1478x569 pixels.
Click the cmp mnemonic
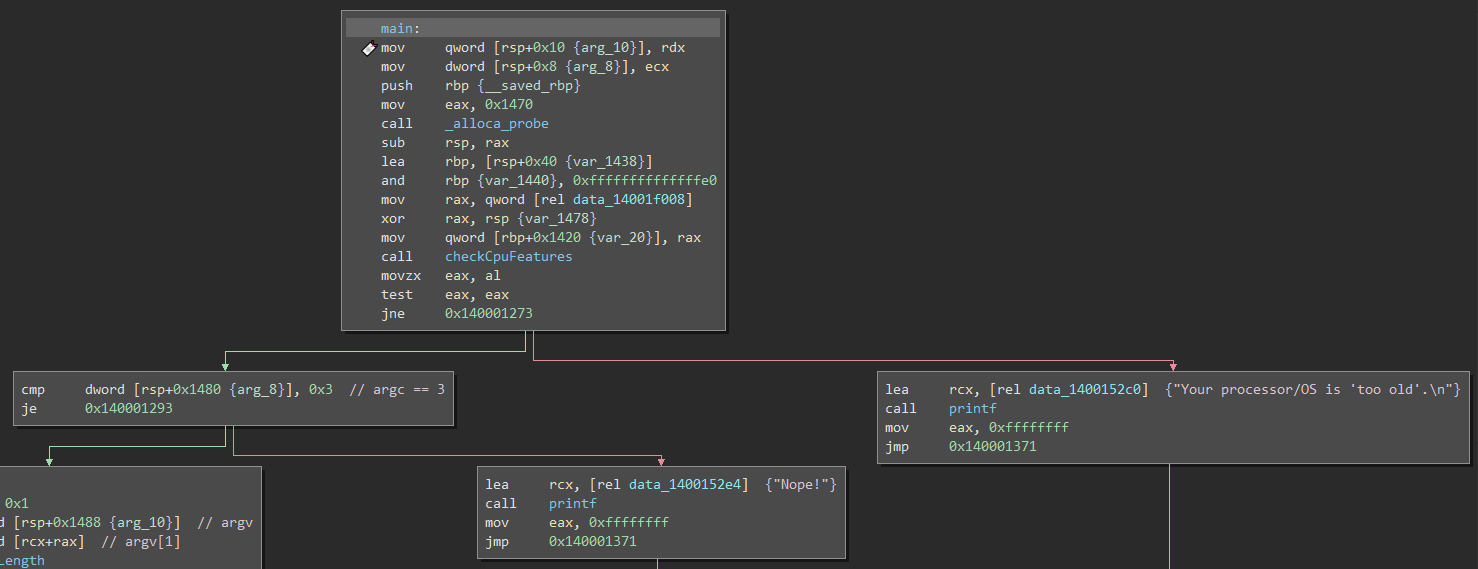pos(33,390)
